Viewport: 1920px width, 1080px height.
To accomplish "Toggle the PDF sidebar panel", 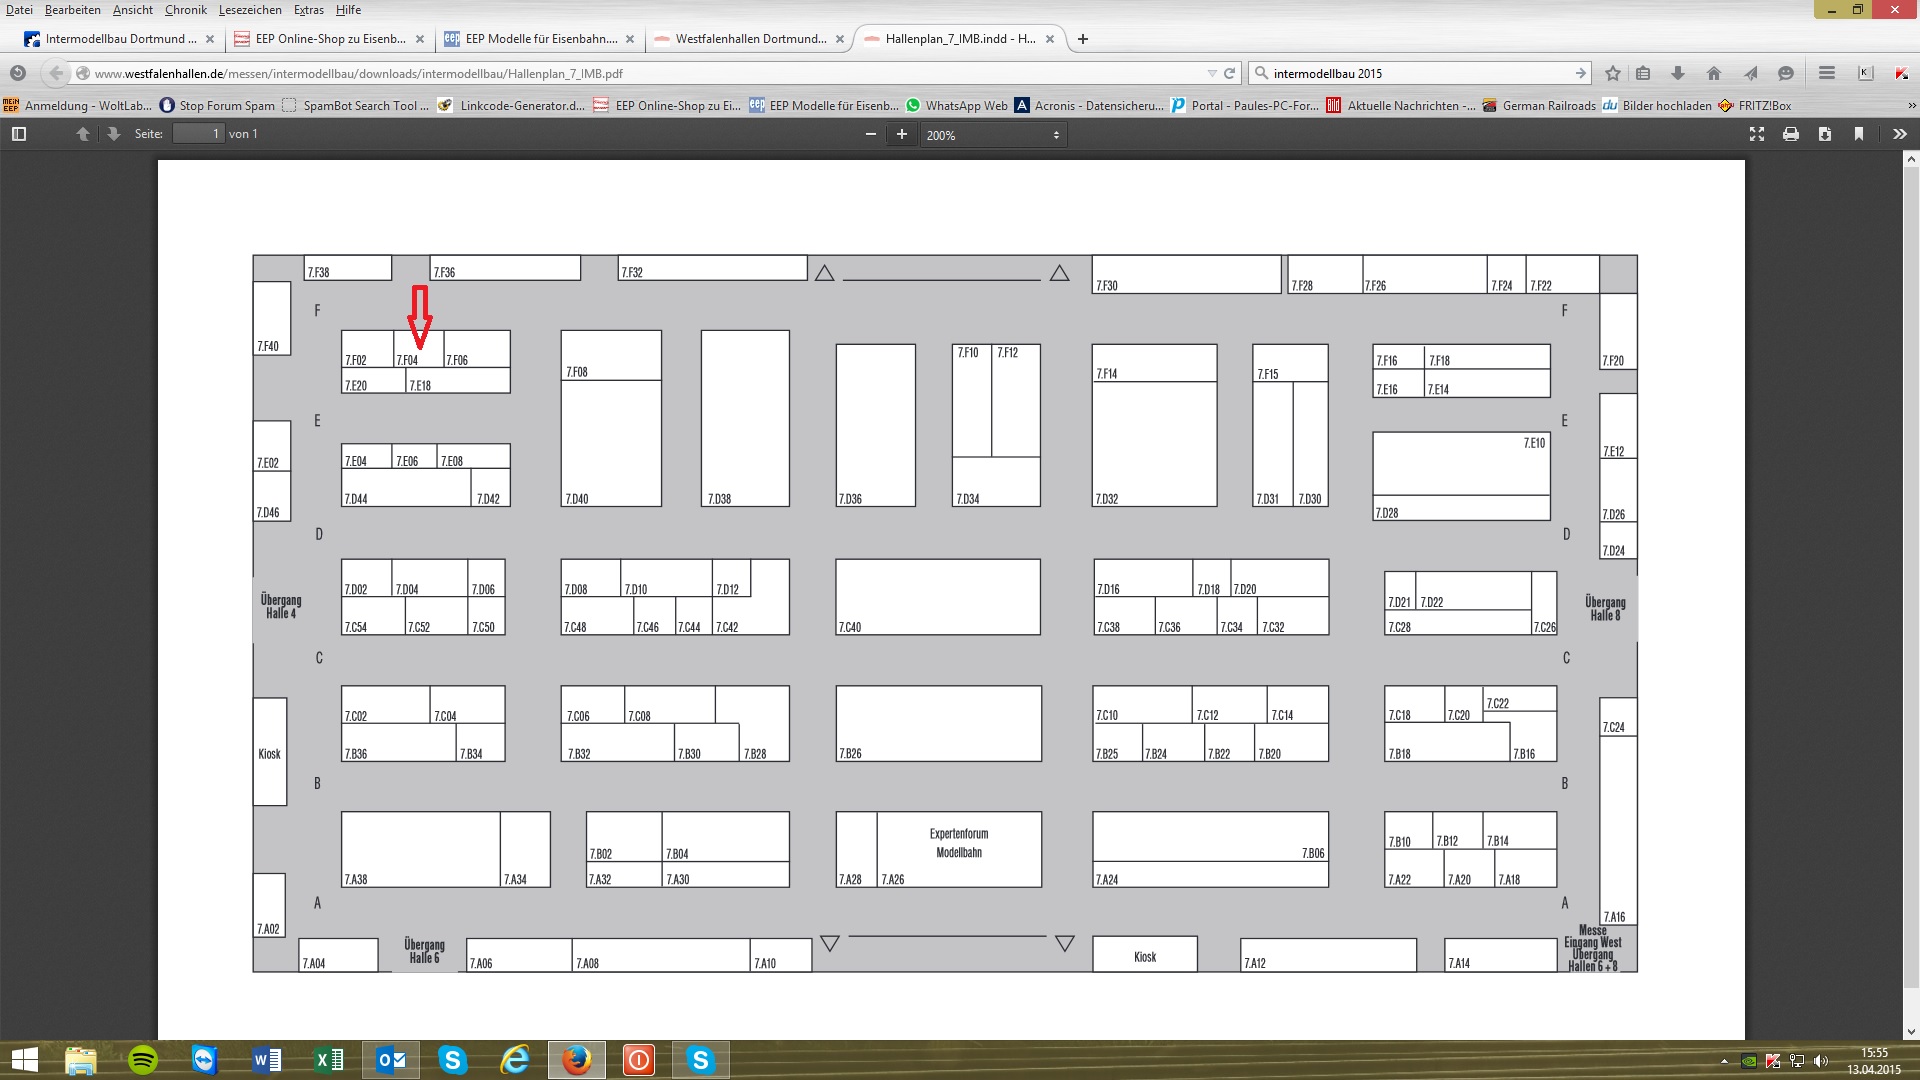I will [x=18, y=134].
